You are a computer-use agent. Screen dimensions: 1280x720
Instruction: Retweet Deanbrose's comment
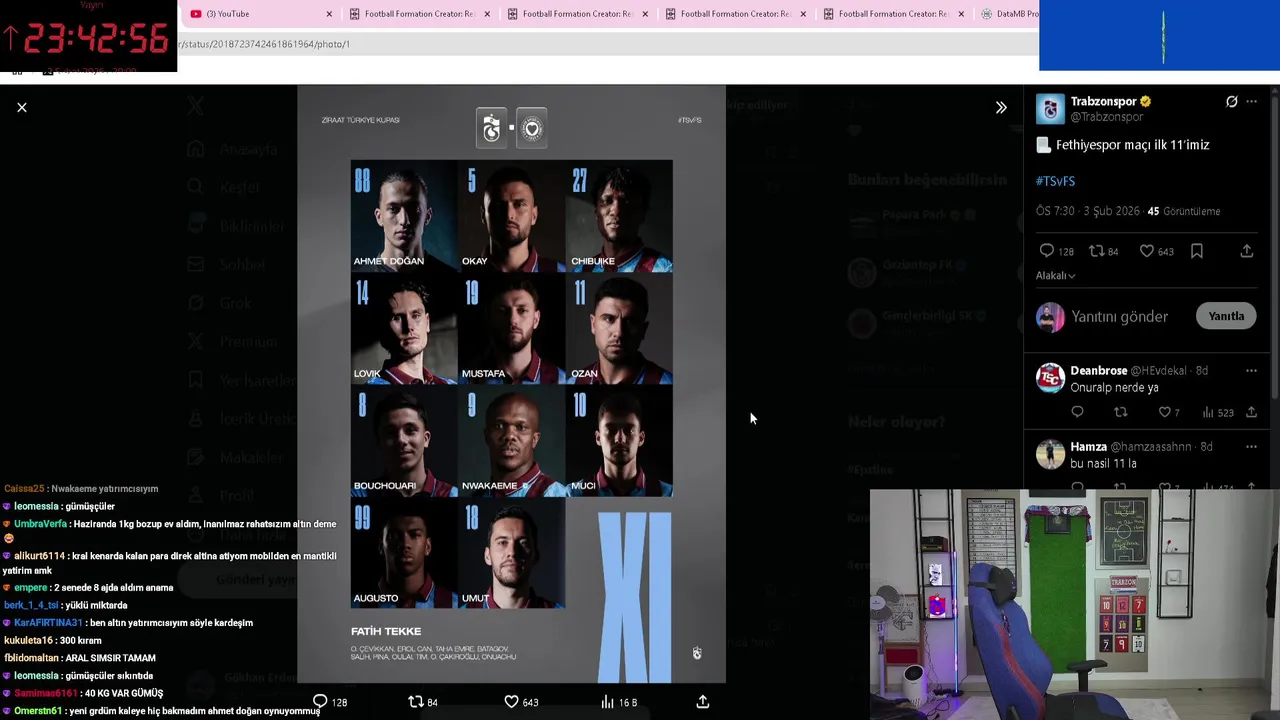coord(1121,412)
